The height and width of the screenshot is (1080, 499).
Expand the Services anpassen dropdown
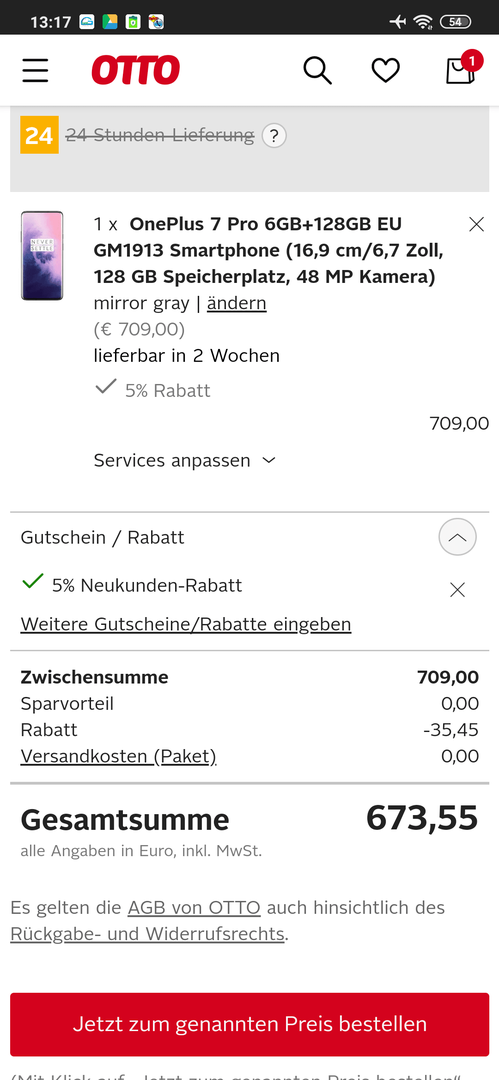click(x=185, y=460)
